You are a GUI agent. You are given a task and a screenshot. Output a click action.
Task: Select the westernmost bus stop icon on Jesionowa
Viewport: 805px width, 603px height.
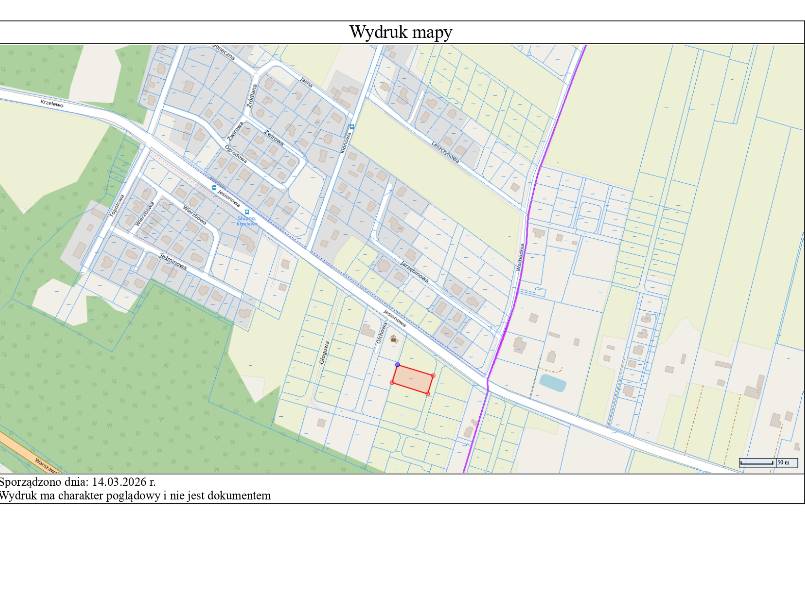pyautogui.click(x=213, y=186)
